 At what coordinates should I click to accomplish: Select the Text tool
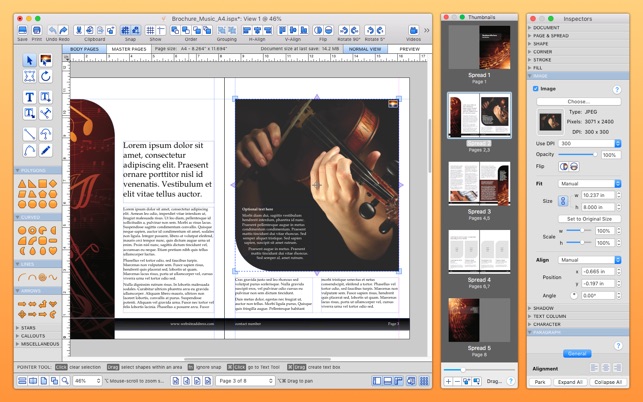[x=29, y=97]
